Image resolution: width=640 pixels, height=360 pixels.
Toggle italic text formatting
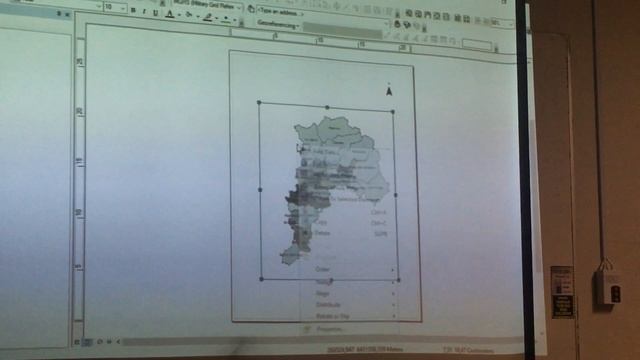coord(144,12)
